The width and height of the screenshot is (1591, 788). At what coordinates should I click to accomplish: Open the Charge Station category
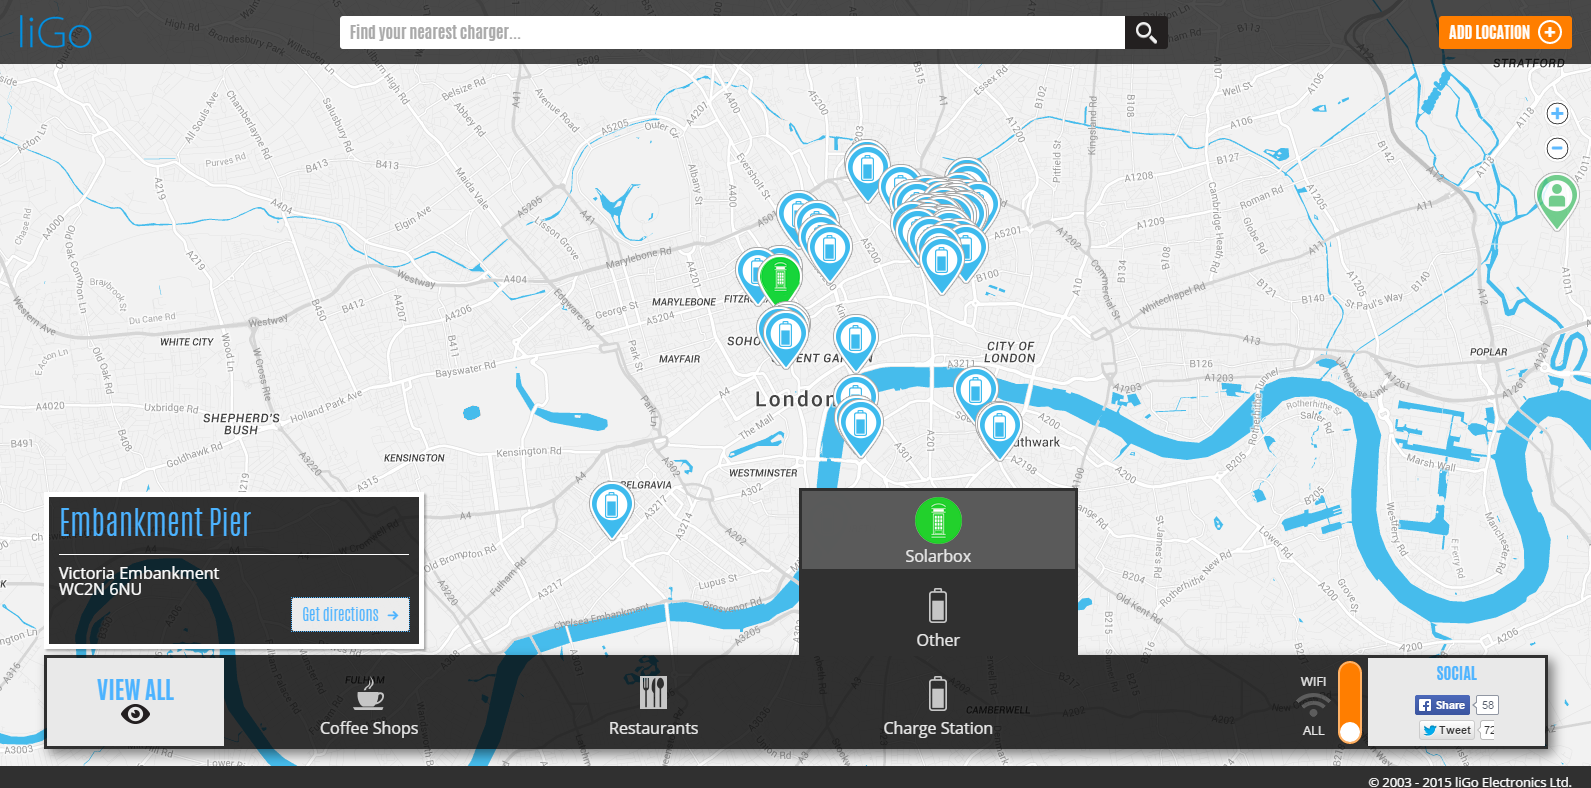click(x=938, y=706)
